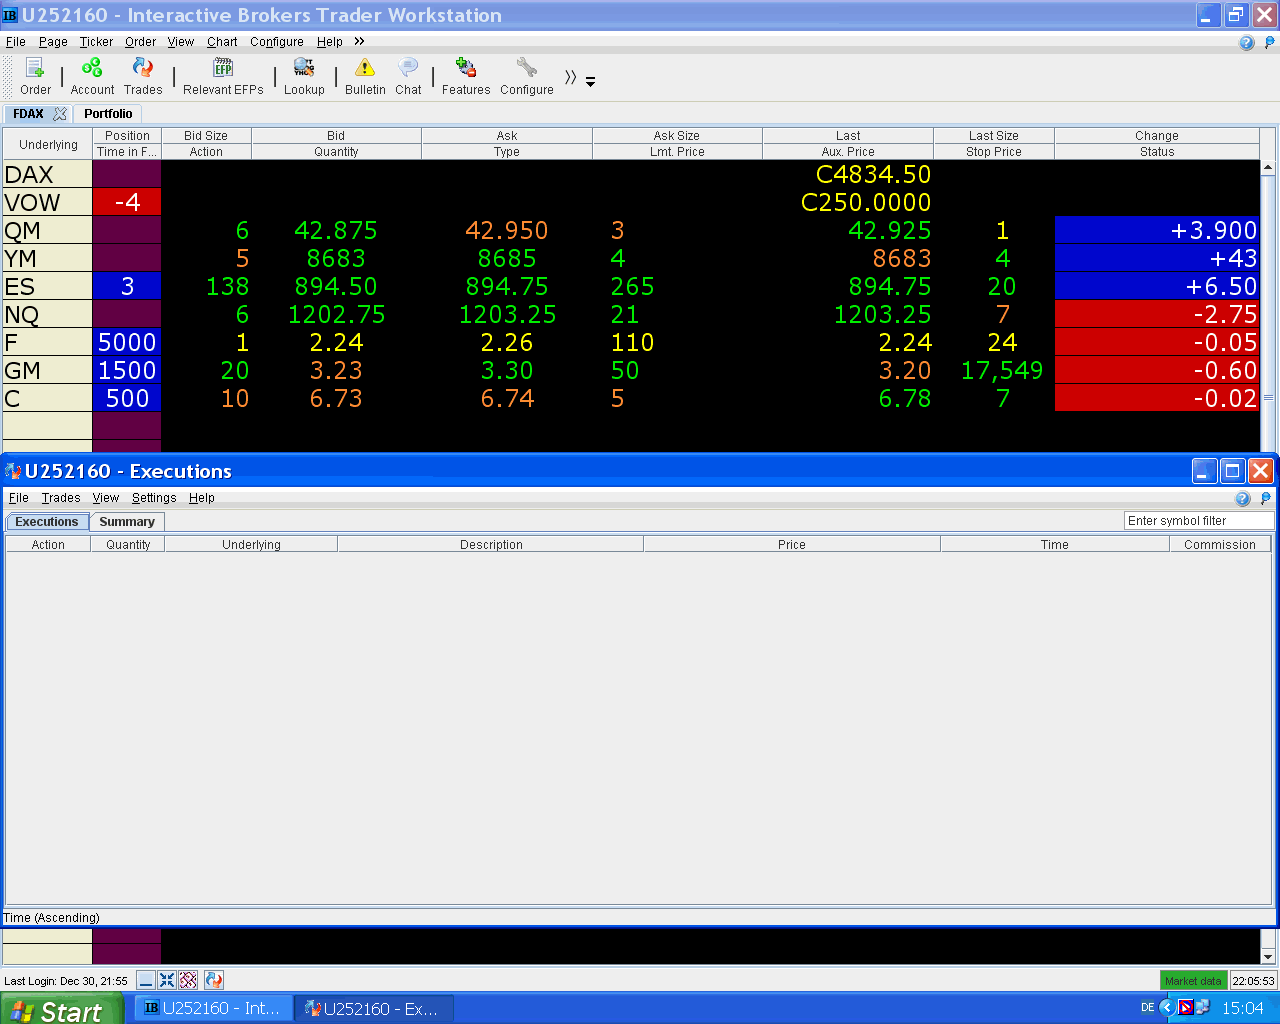The width and height of the screenshot is (1280, 1024).
Task: Click the pin icon in Executions window
Action: [x=1266, y=498]
